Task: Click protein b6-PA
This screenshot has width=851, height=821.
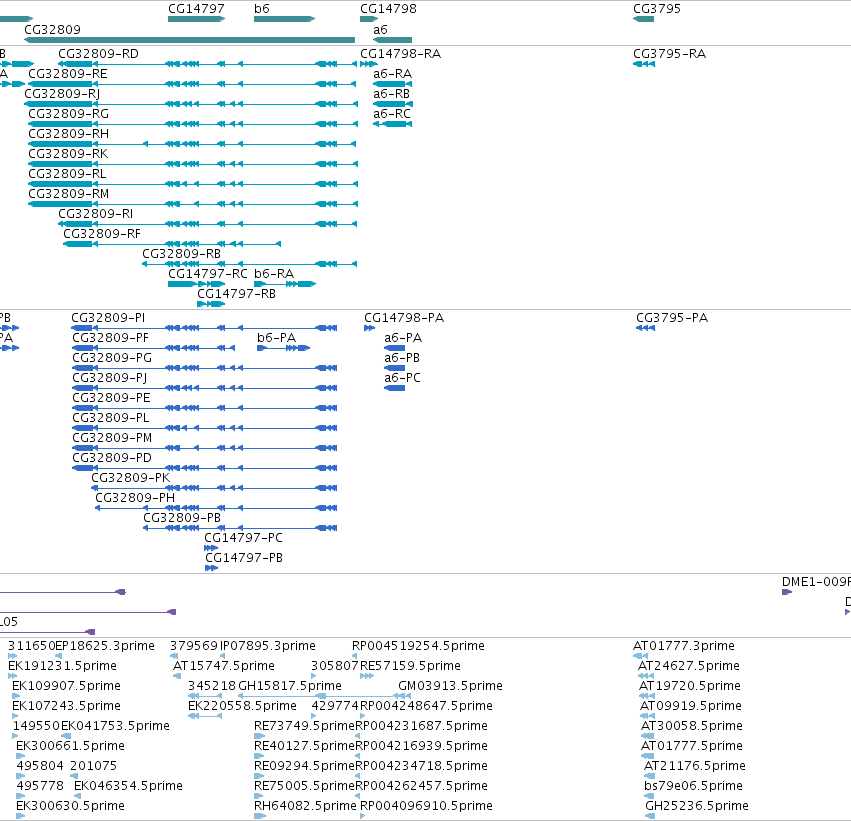Action: (276, 338)
